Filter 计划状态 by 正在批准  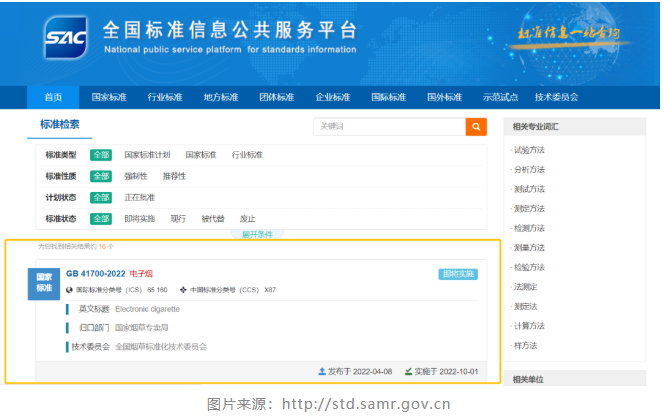(140, 197)
